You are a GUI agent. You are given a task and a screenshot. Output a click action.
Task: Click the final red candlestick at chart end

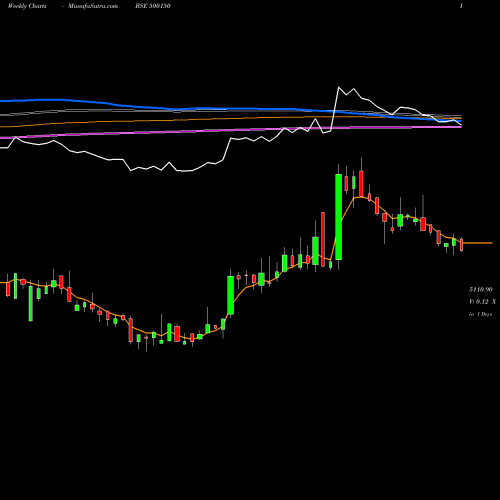[462, 245]
